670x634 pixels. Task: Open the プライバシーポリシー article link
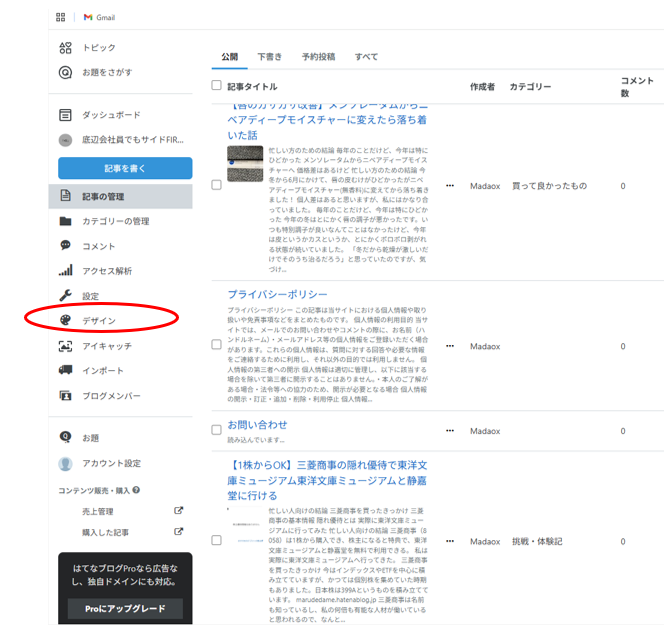tap(277, 294)
